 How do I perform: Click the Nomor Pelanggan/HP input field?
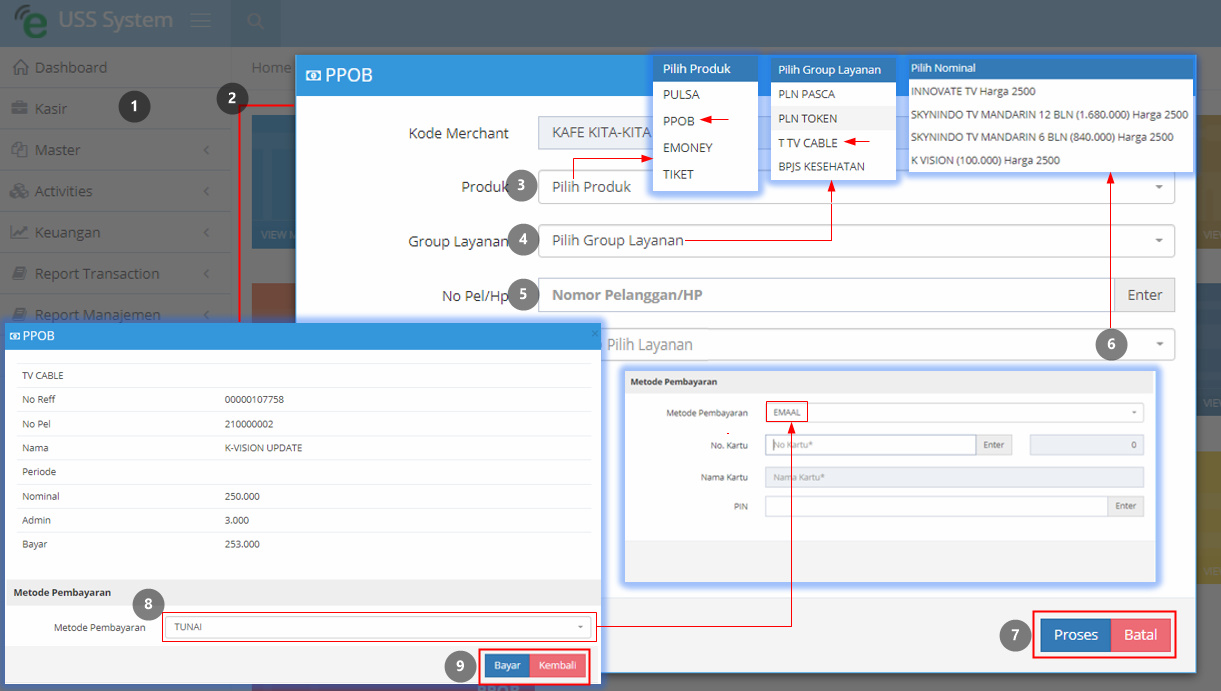(826, 295)
